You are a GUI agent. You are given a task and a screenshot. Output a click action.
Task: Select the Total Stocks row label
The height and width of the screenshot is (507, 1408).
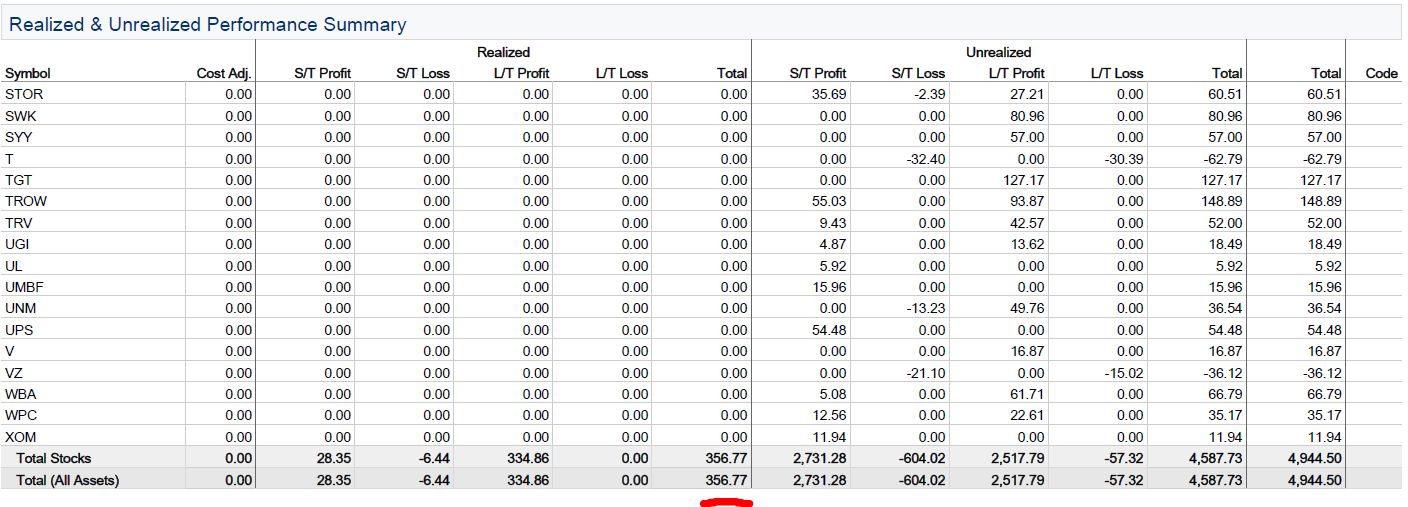(x=54, y=458)
